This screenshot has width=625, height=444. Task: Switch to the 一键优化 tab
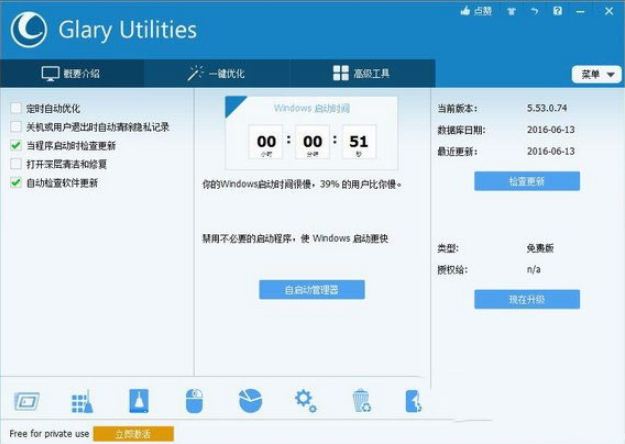click(x=217, y=73)
